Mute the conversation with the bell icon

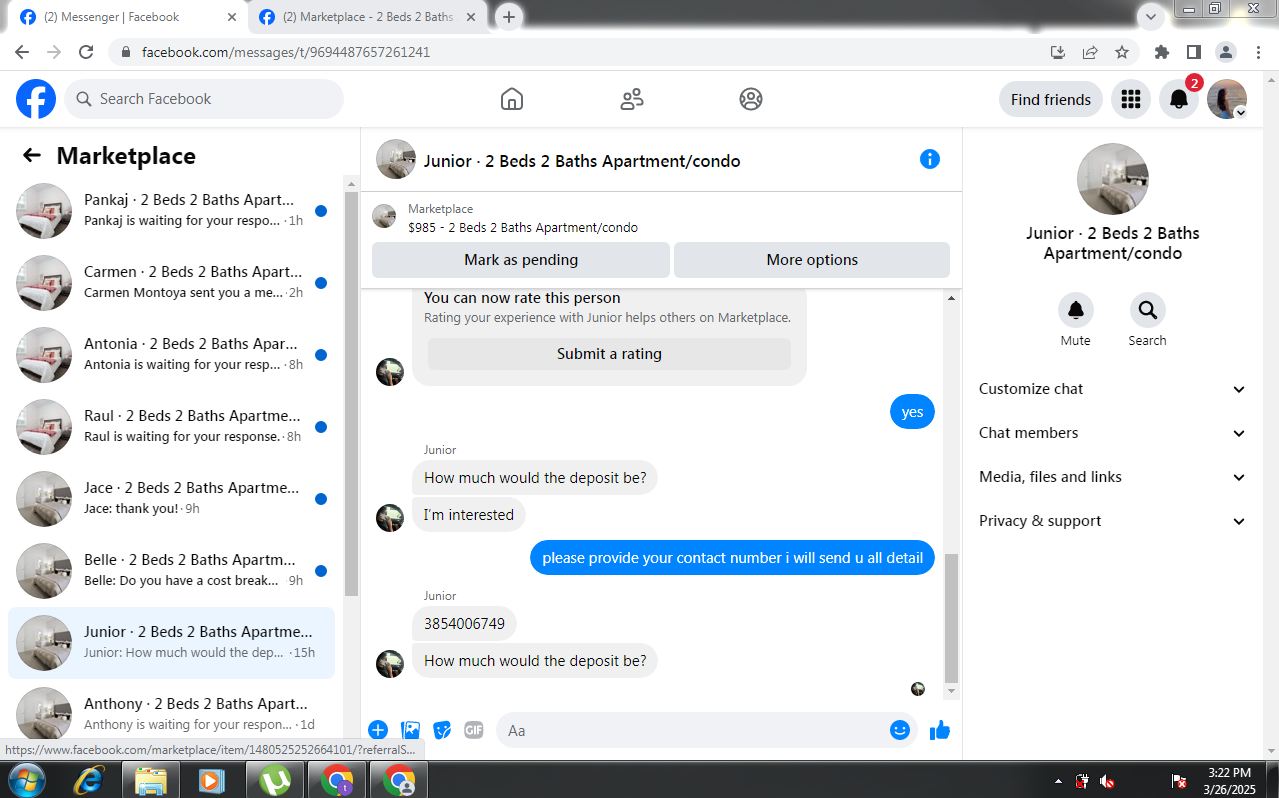(x=1076, y=310)
